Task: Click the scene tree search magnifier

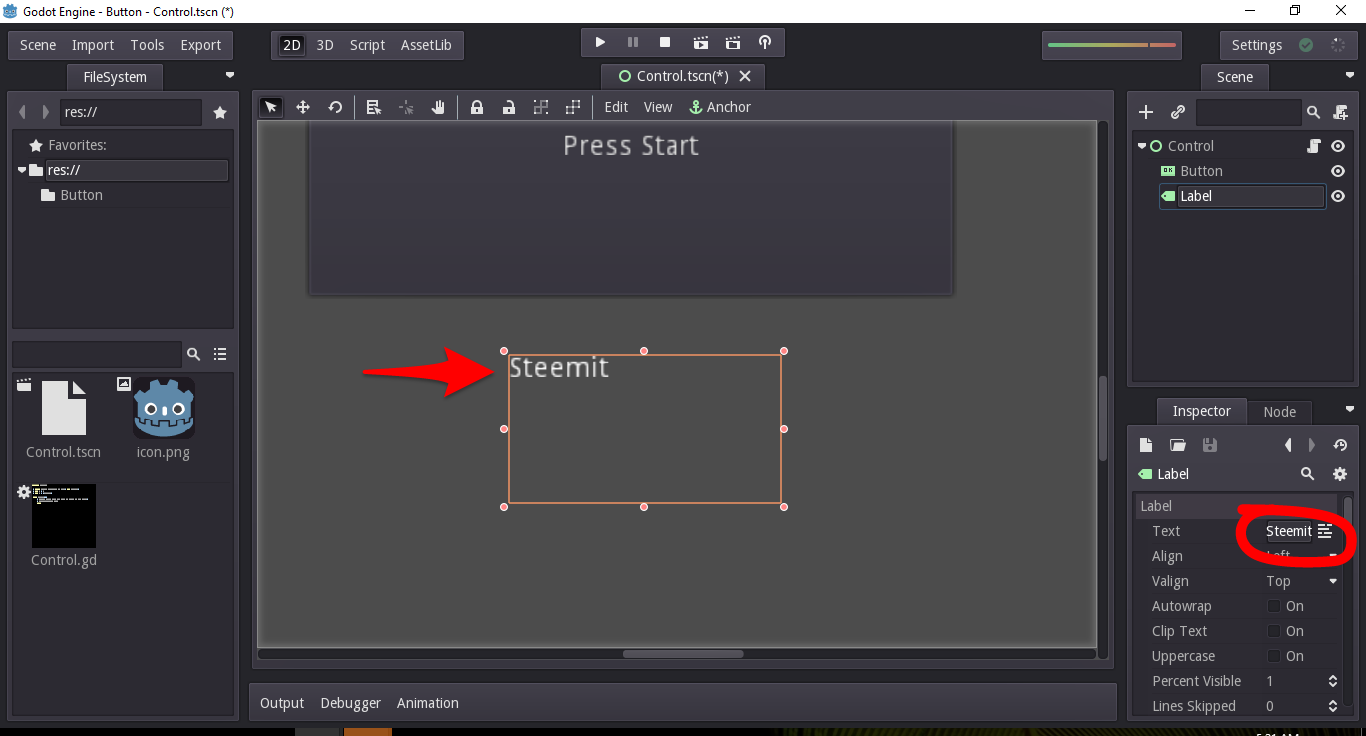Action: click(x=1314, y=113)
